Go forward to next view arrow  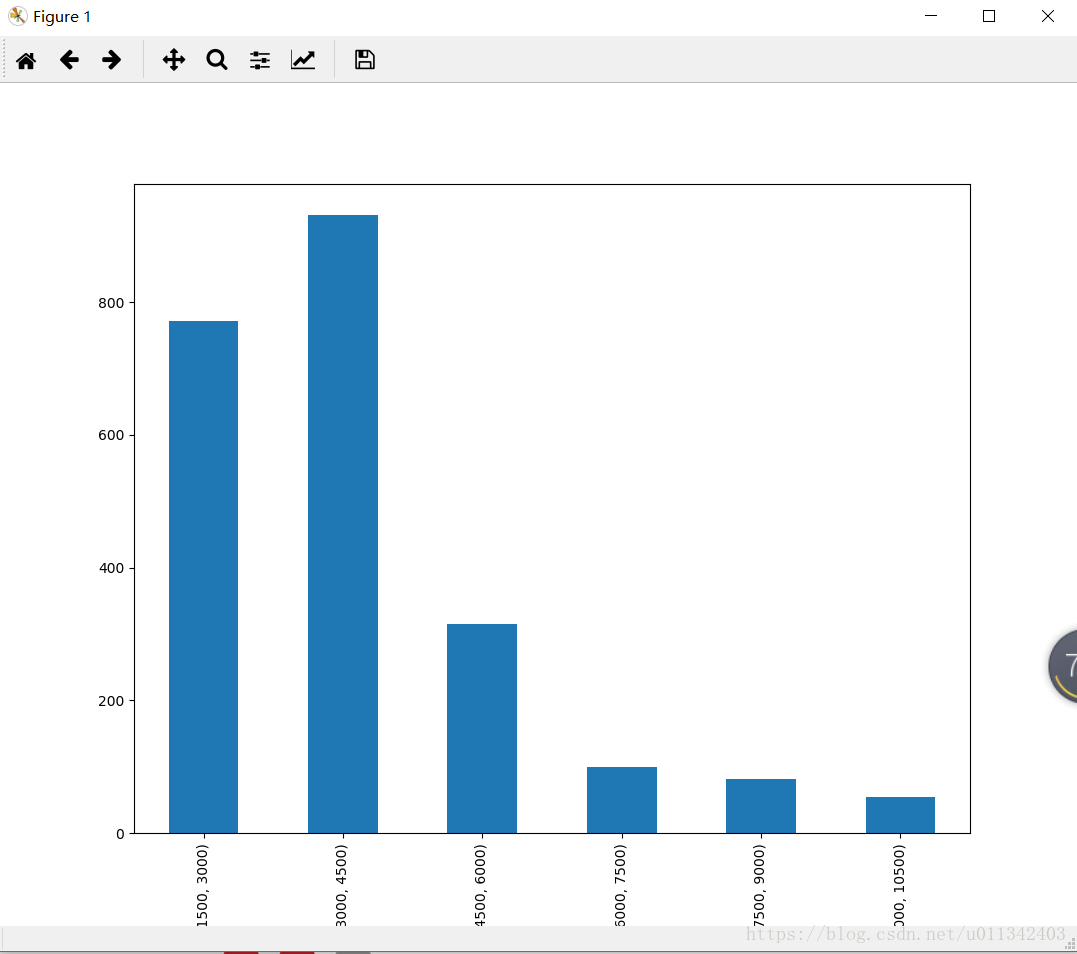pos(111,60)
